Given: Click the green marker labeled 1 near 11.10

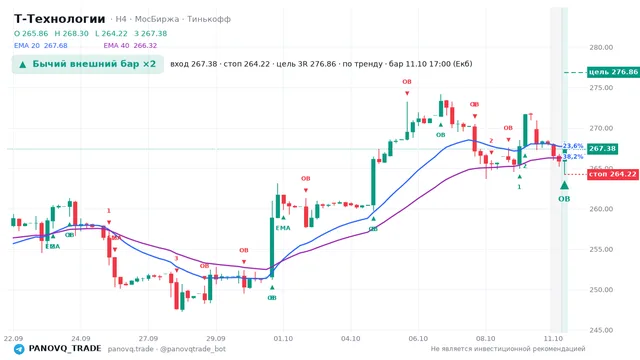Looking at the screenshot, I should pyautogui.click(x=520, y=187).
